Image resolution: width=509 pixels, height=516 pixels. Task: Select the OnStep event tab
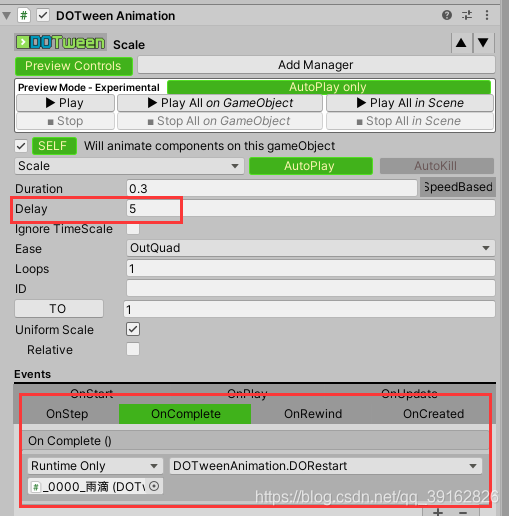pos(67,414)
